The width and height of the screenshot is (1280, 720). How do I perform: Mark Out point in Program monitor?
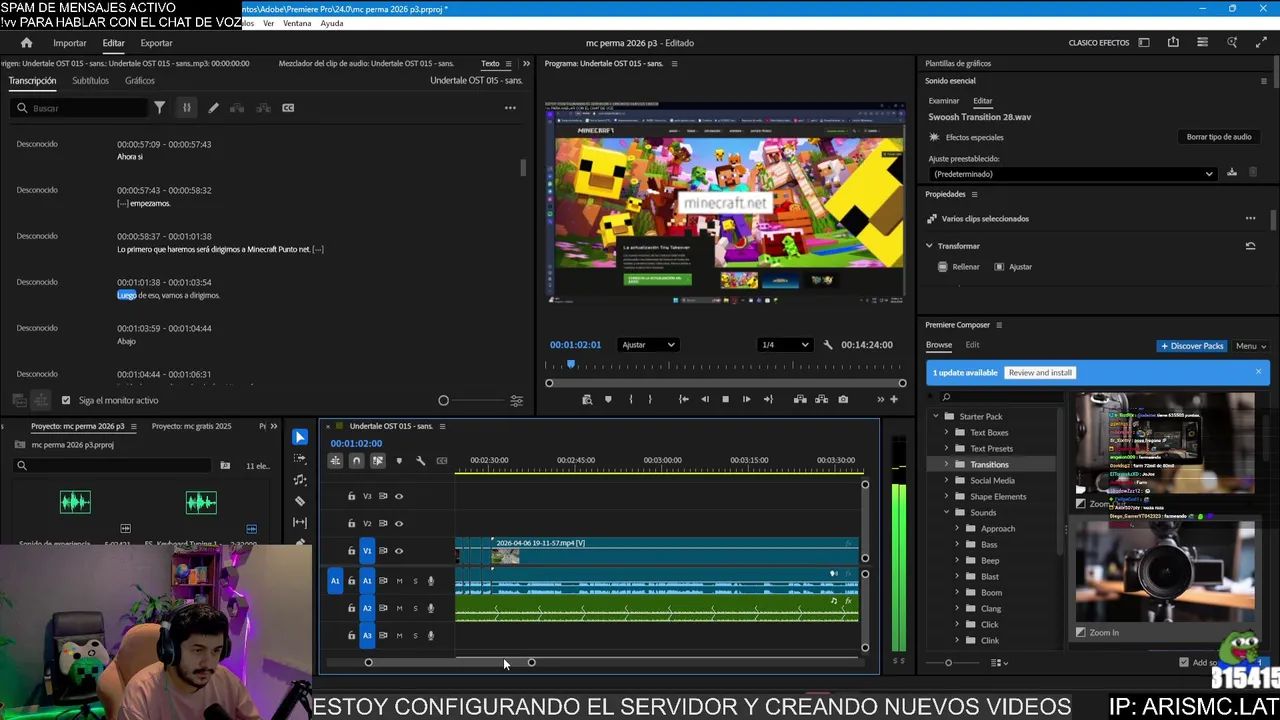click(650, 399)
